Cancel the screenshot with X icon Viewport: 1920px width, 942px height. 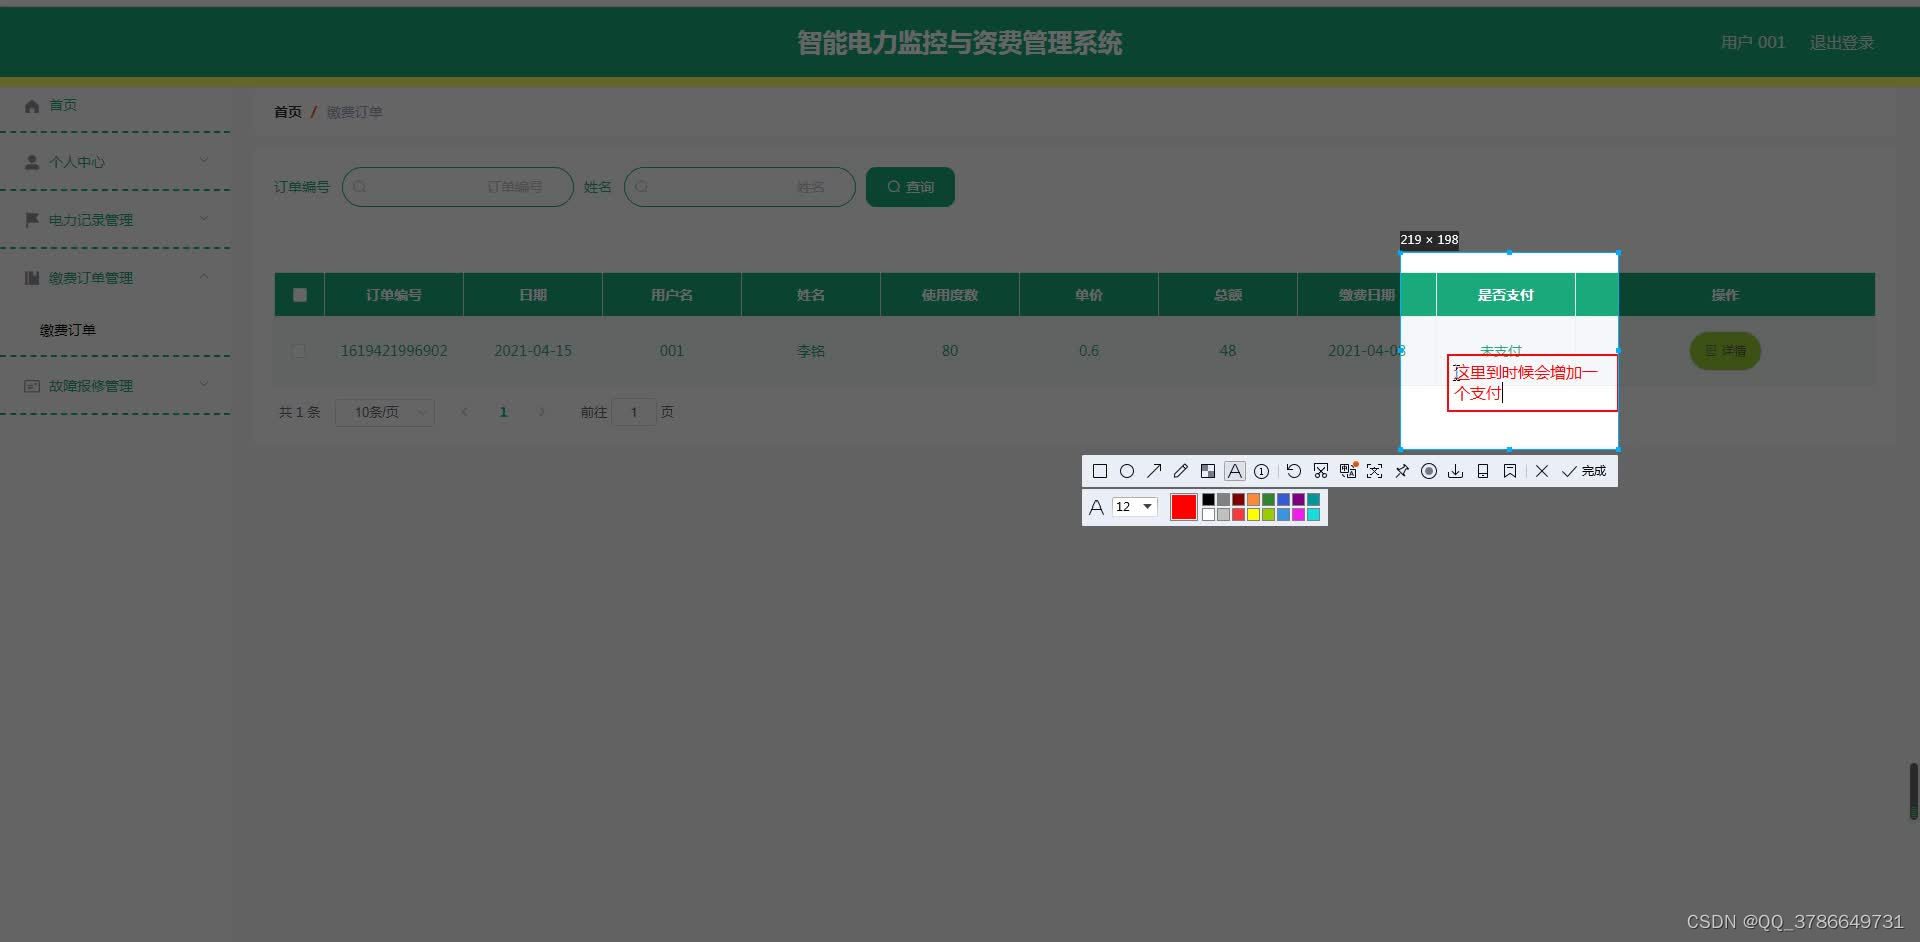point(1542,471)
